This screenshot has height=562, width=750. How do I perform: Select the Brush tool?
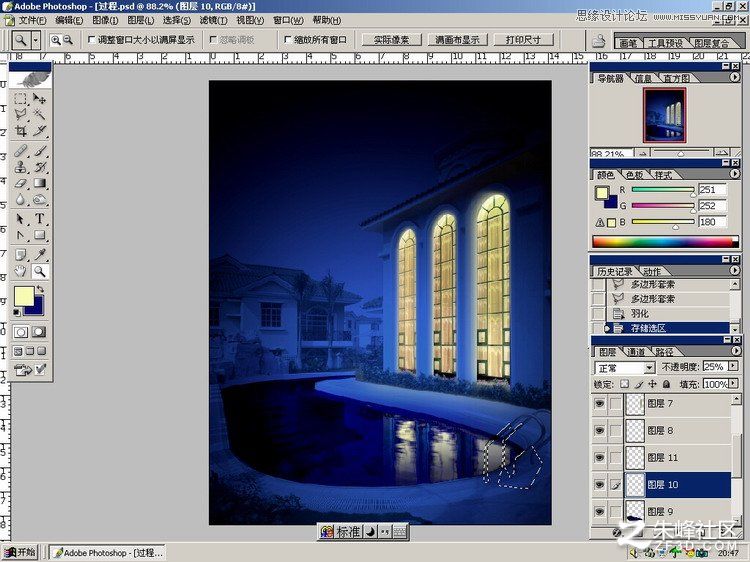click(40, 151)
